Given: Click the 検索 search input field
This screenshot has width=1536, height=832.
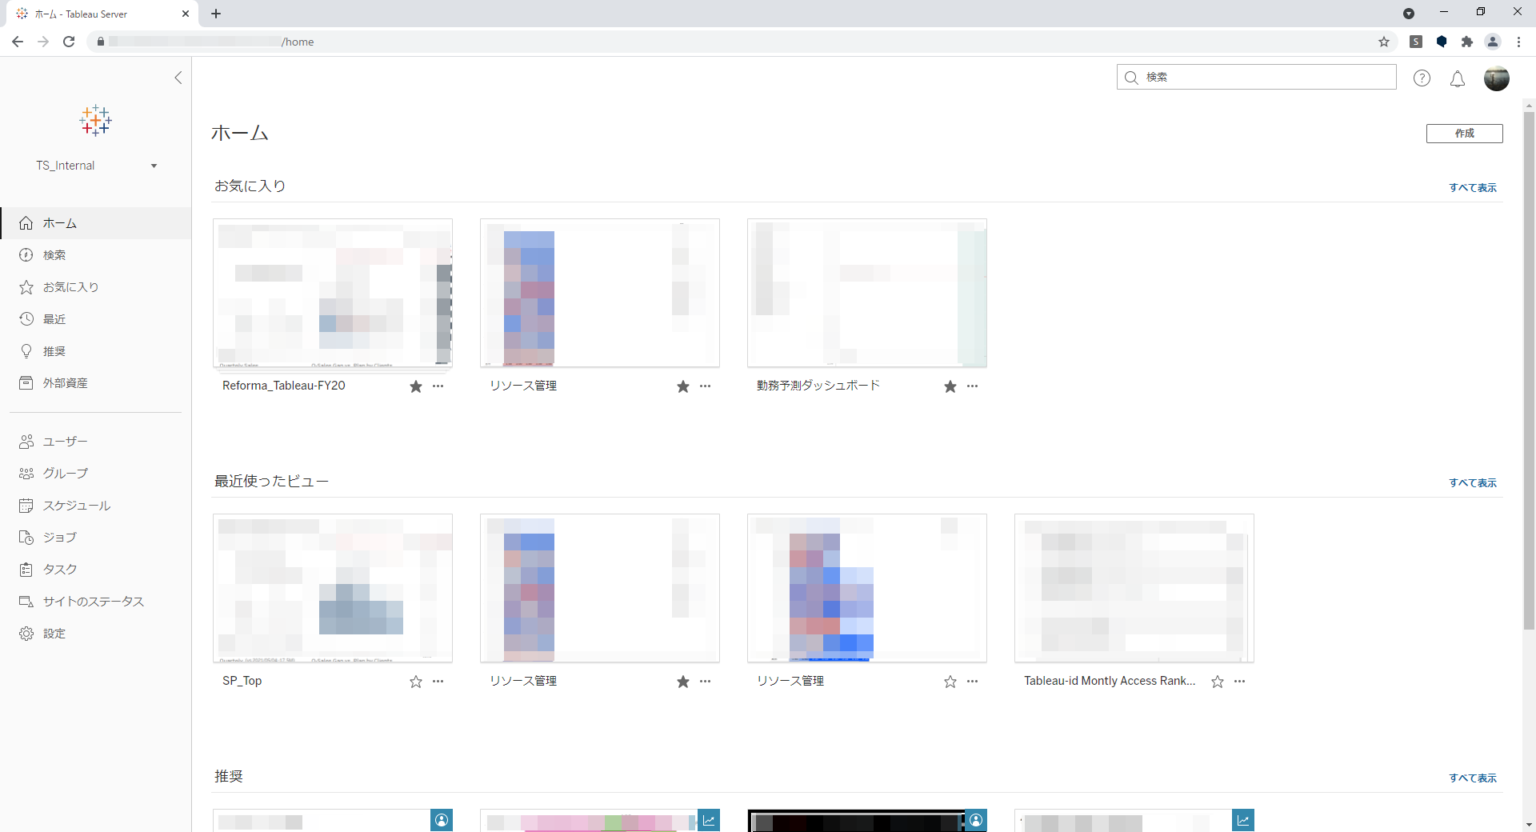Looking at the screenshot, I should click(x=1265, y=77).
